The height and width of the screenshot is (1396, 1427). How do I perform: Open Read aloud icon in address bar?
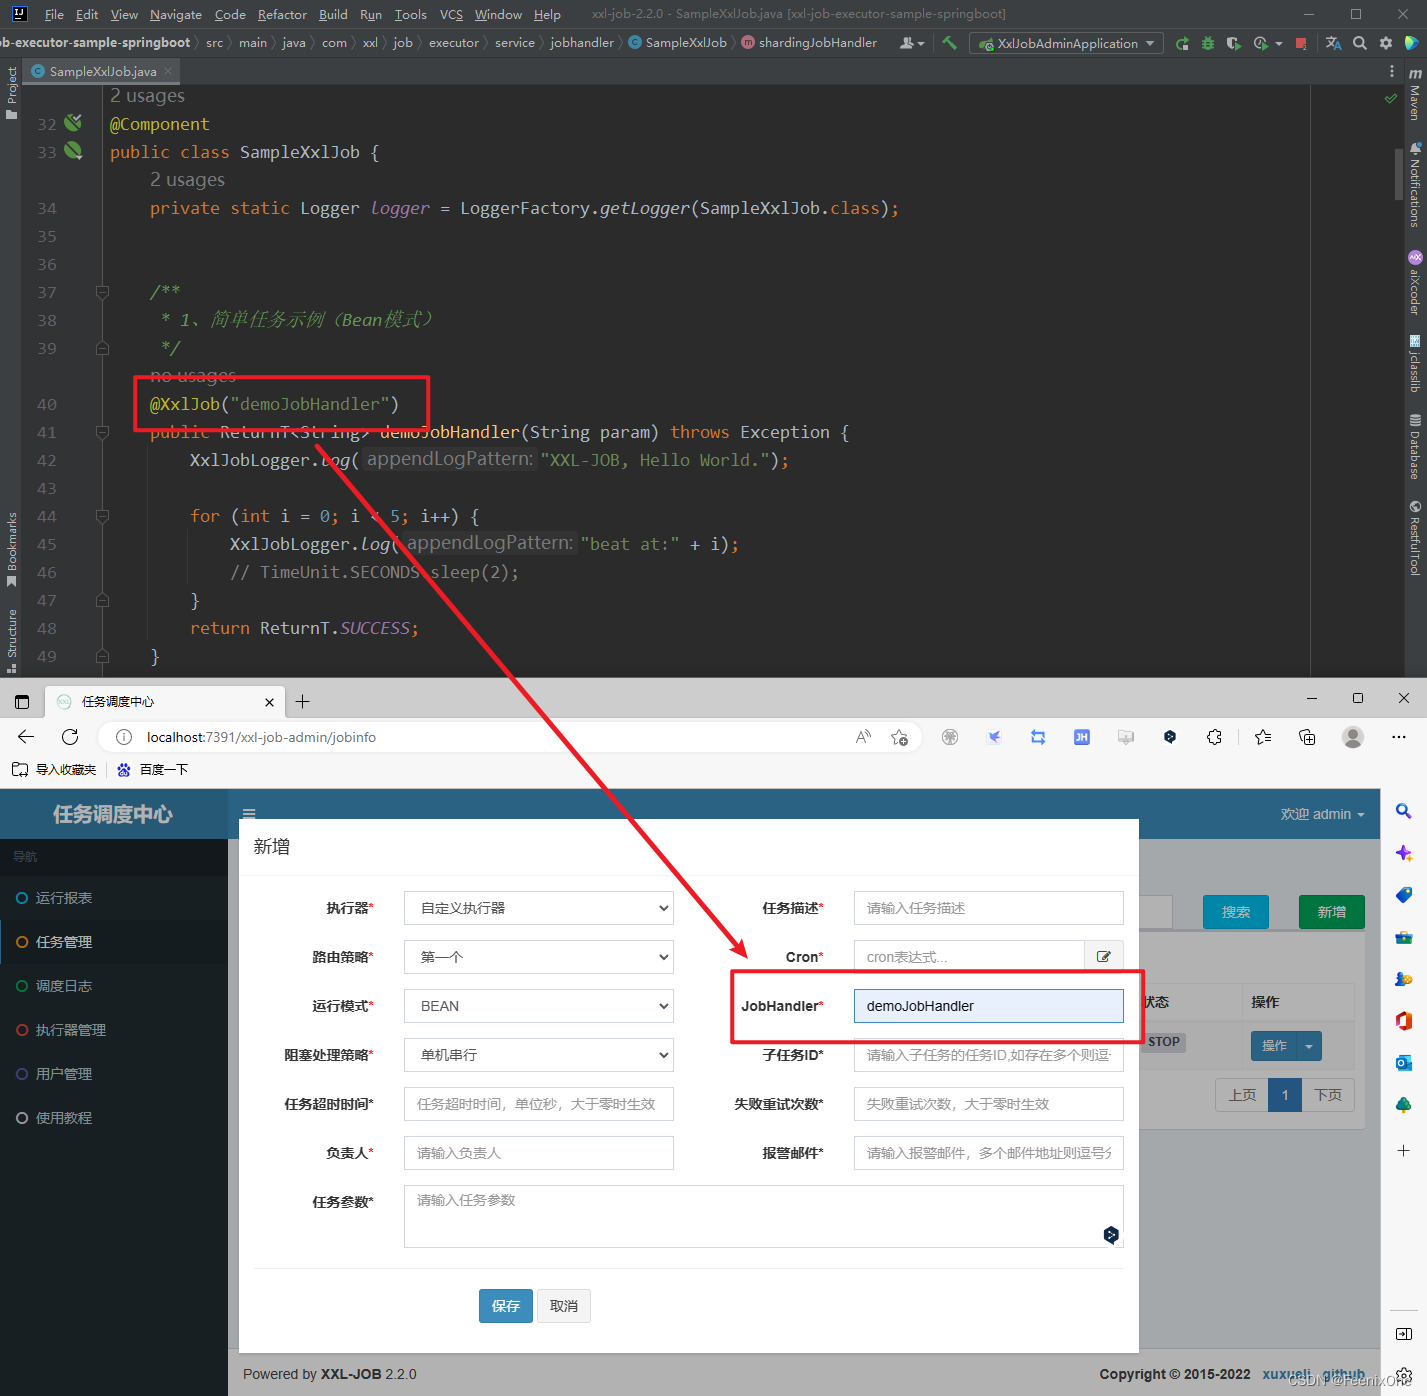(x=863, y=737)
